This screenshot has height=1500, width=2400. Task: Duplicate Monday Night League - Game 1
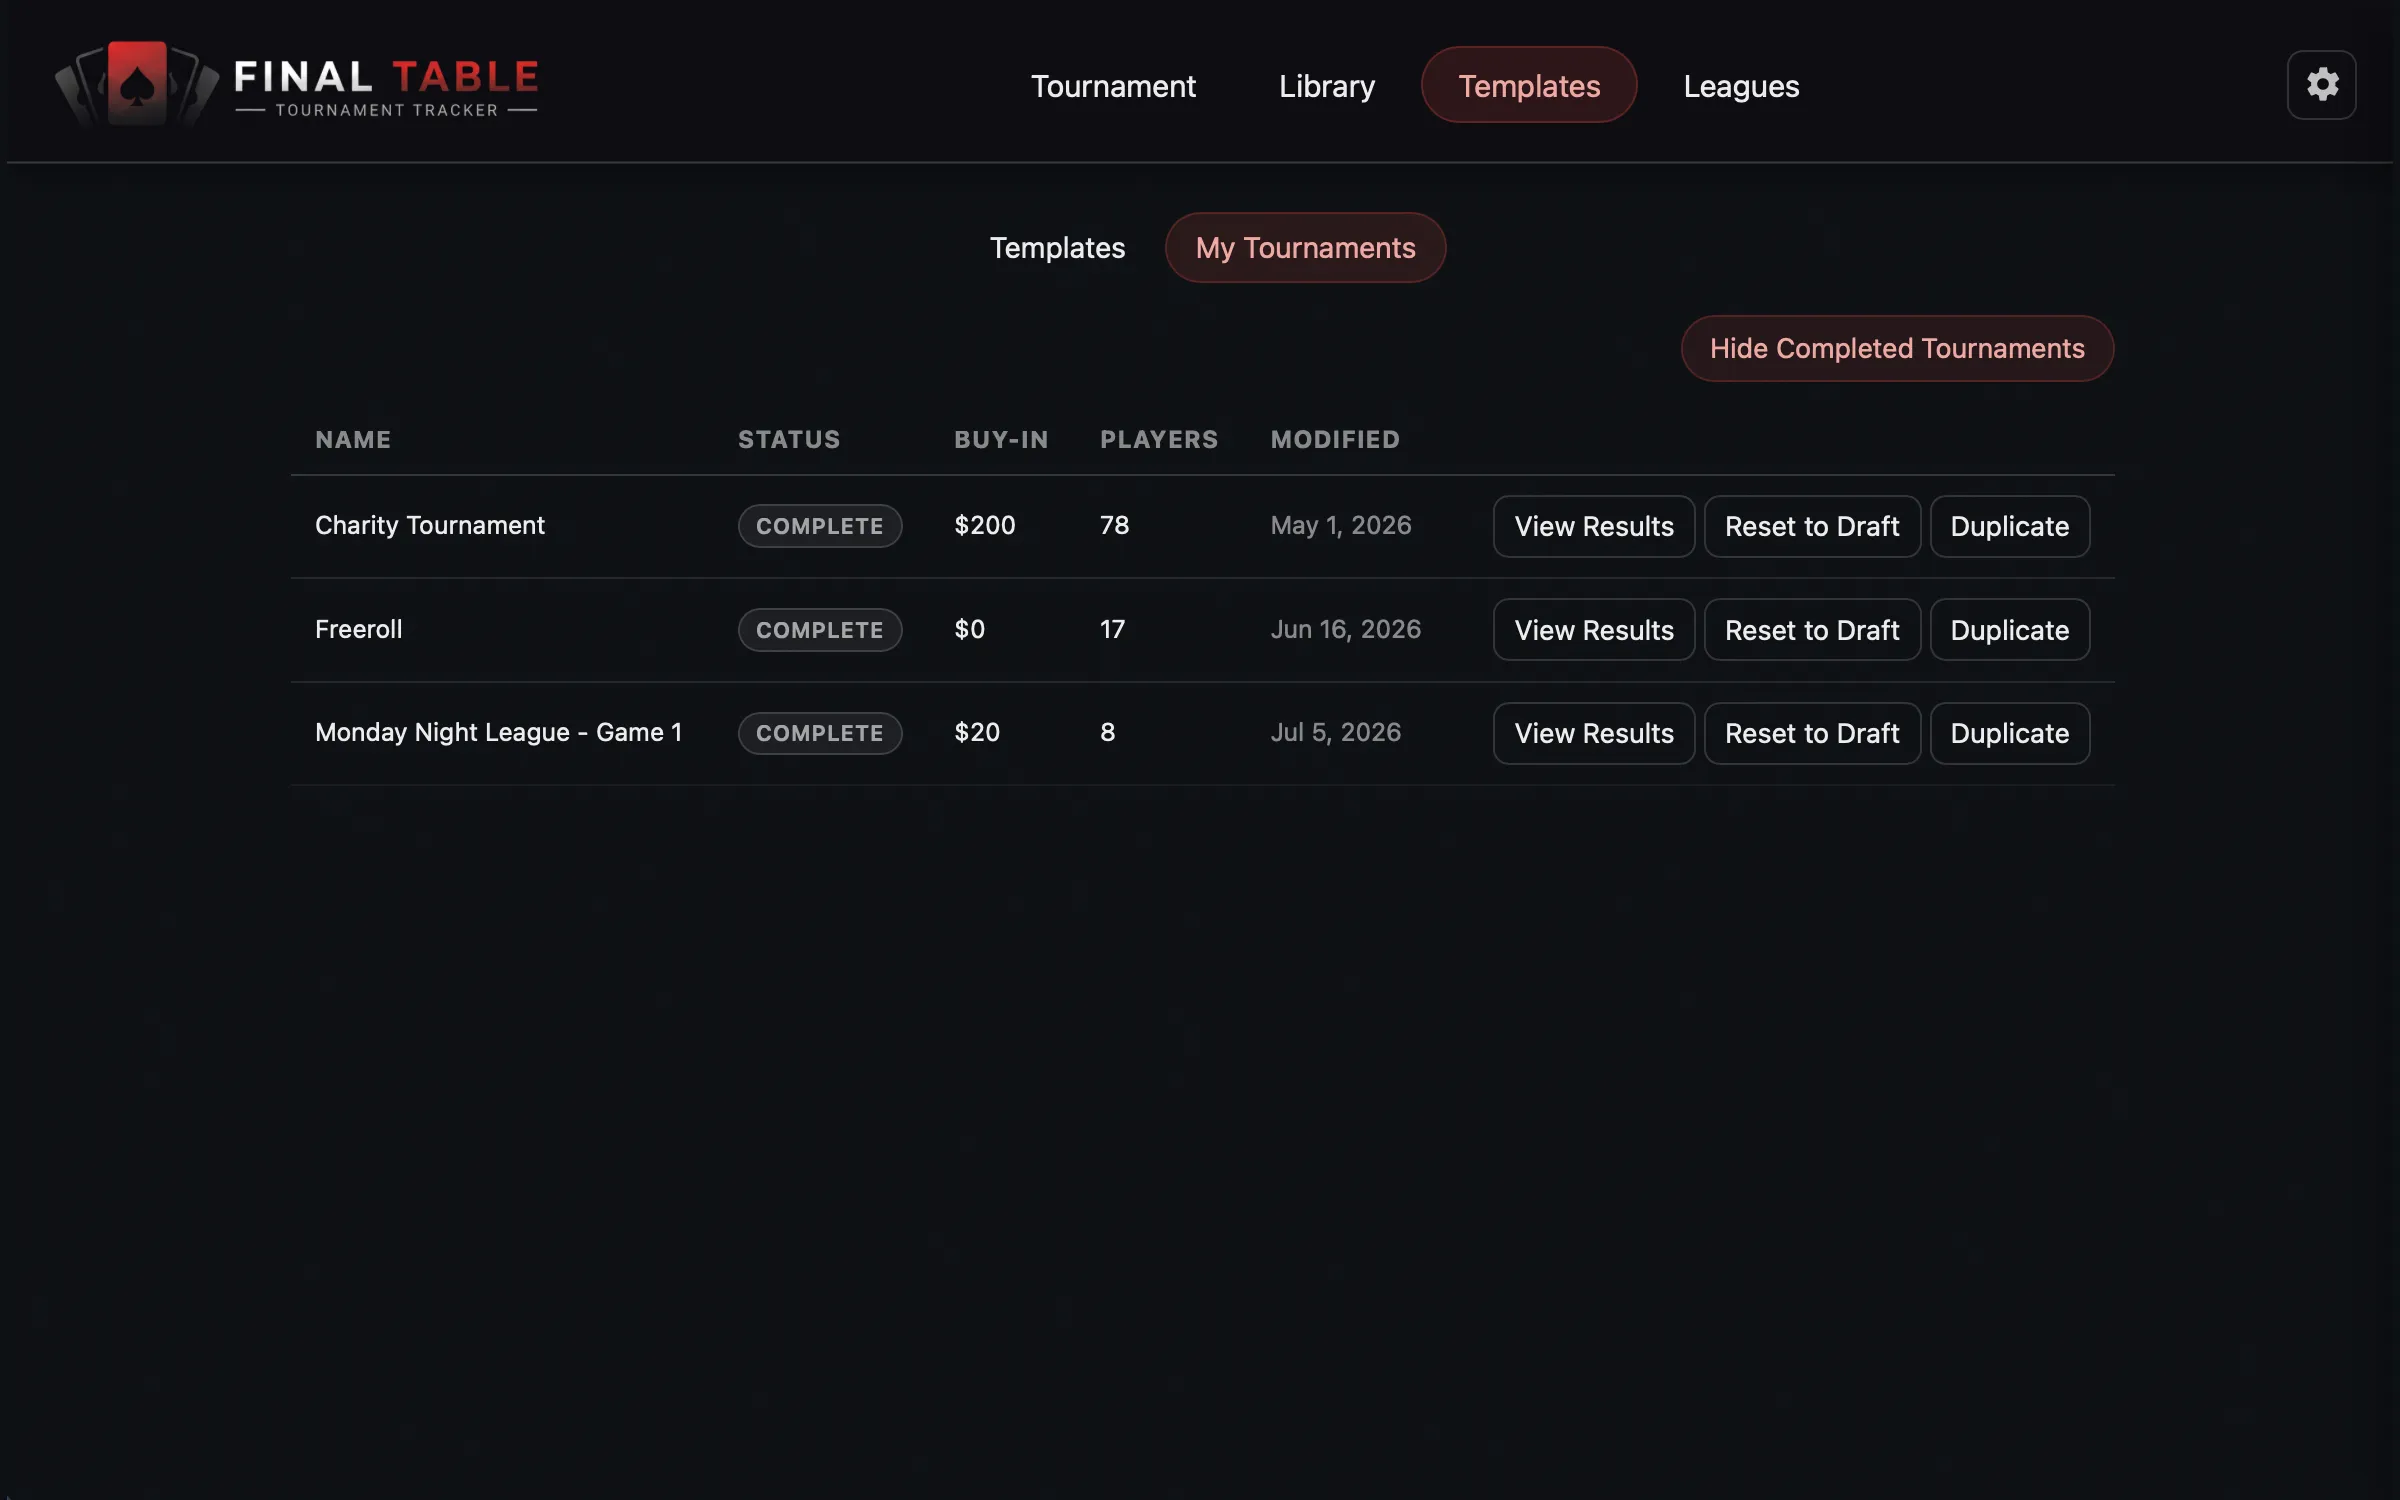click(x=2010, y=733)
